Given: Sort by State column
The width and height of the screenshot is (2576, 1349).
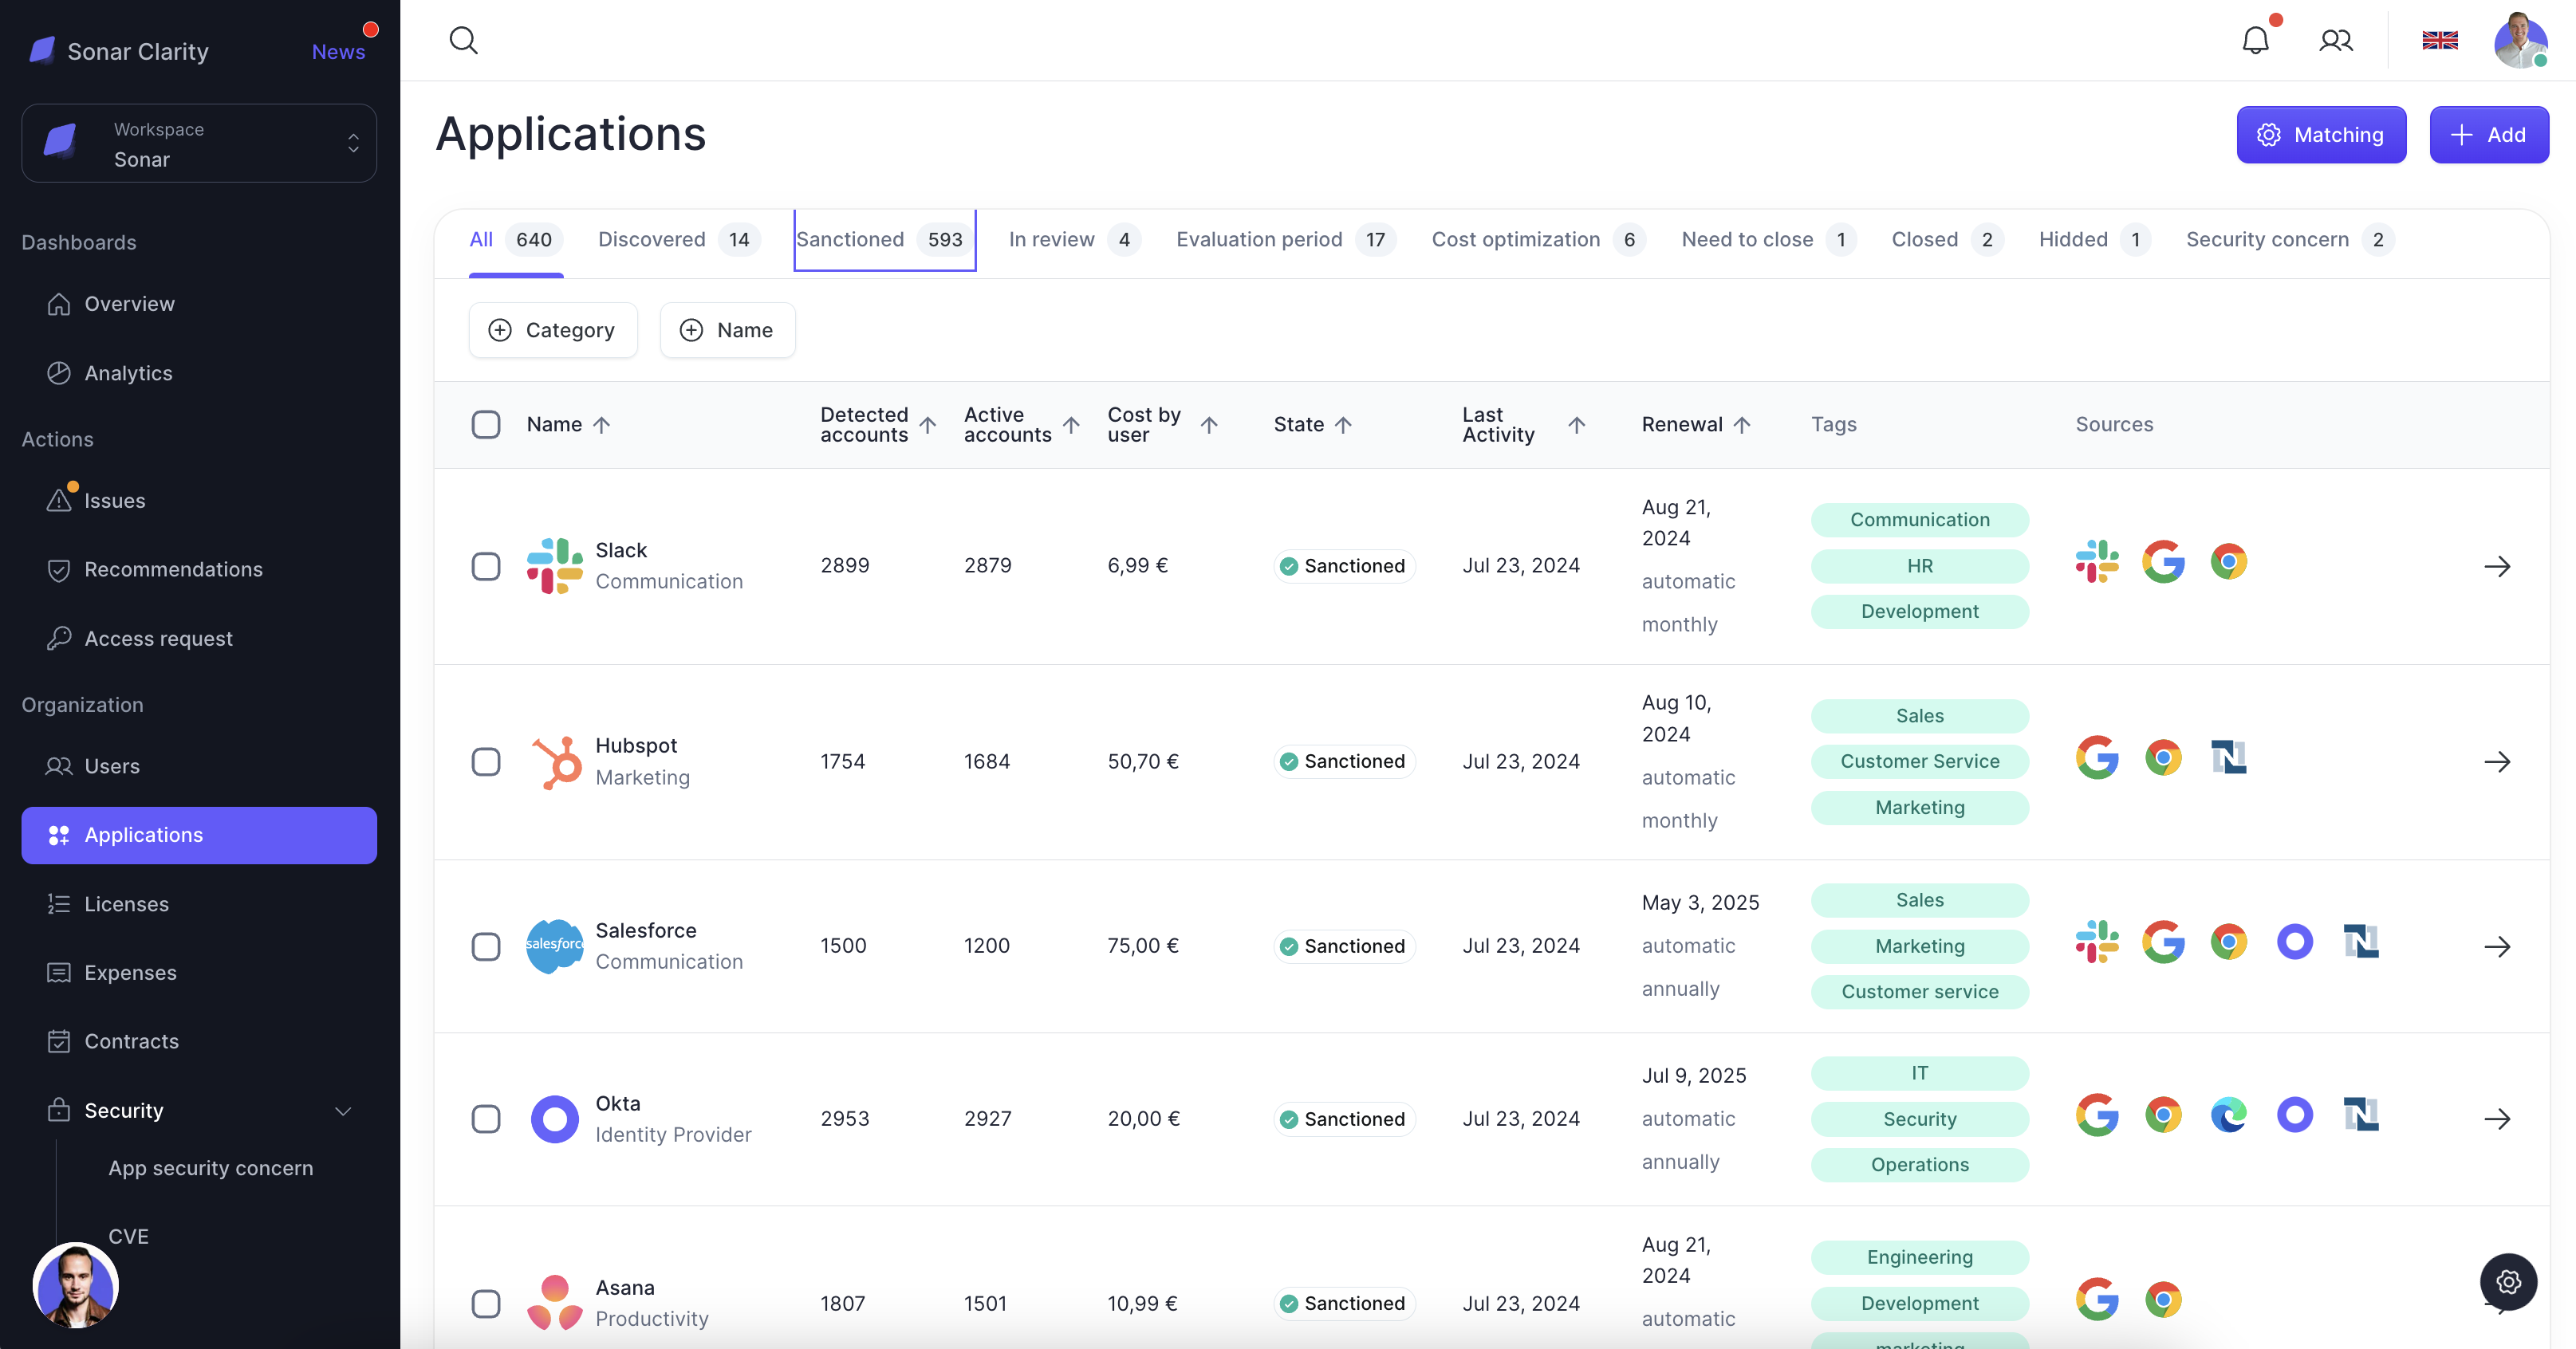Looking at the screenshot, I should [x=1343, y=424].
